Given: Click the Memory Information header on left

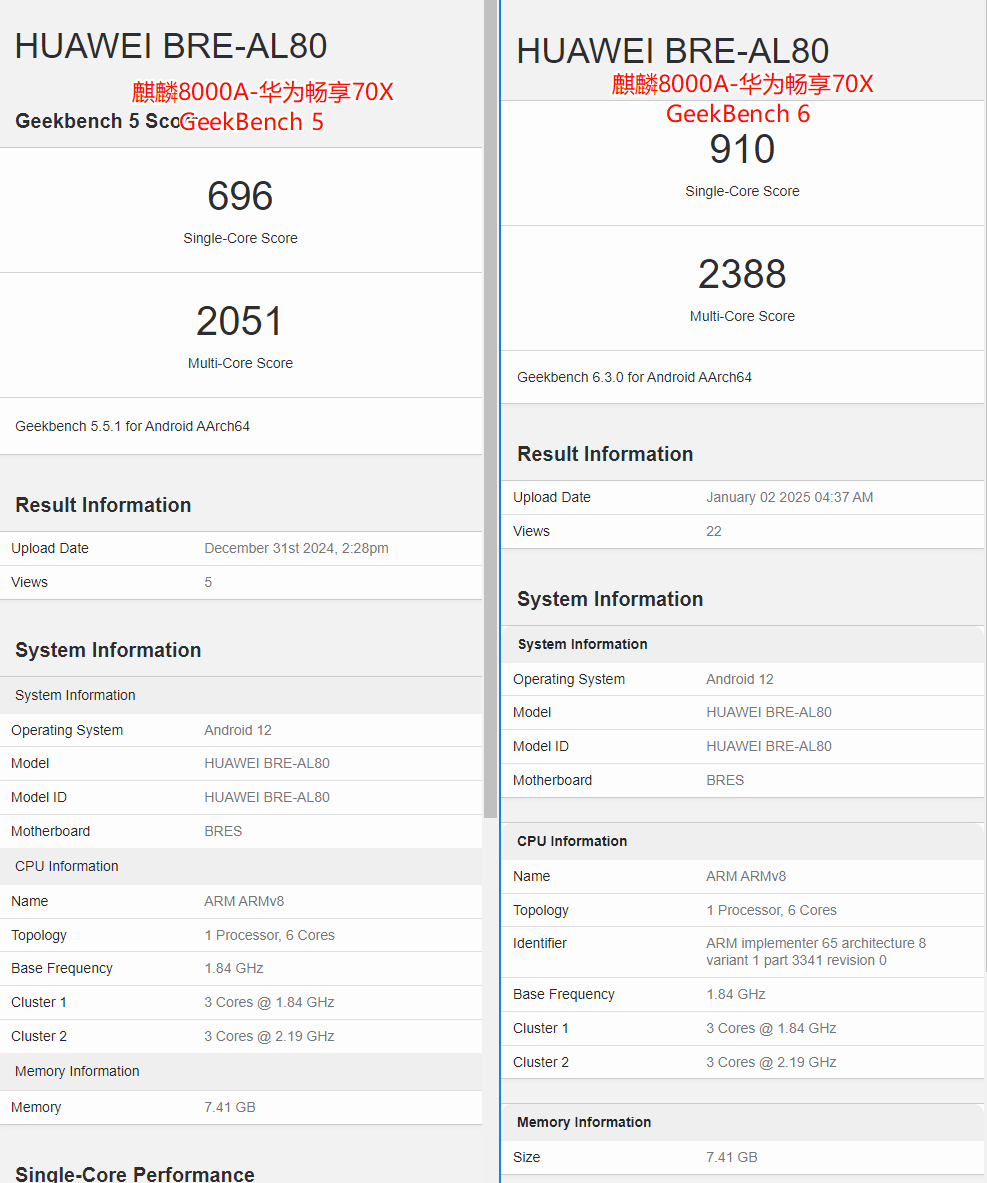Looking at the screenshot, I should point(77,1071).
